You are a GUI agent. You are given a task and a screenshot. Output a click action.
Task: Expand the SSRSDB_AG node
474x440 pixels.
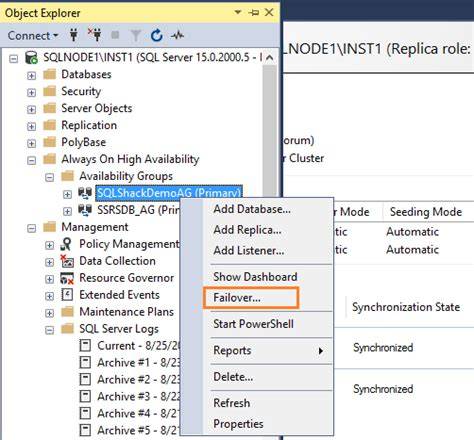tap(67, 211)
